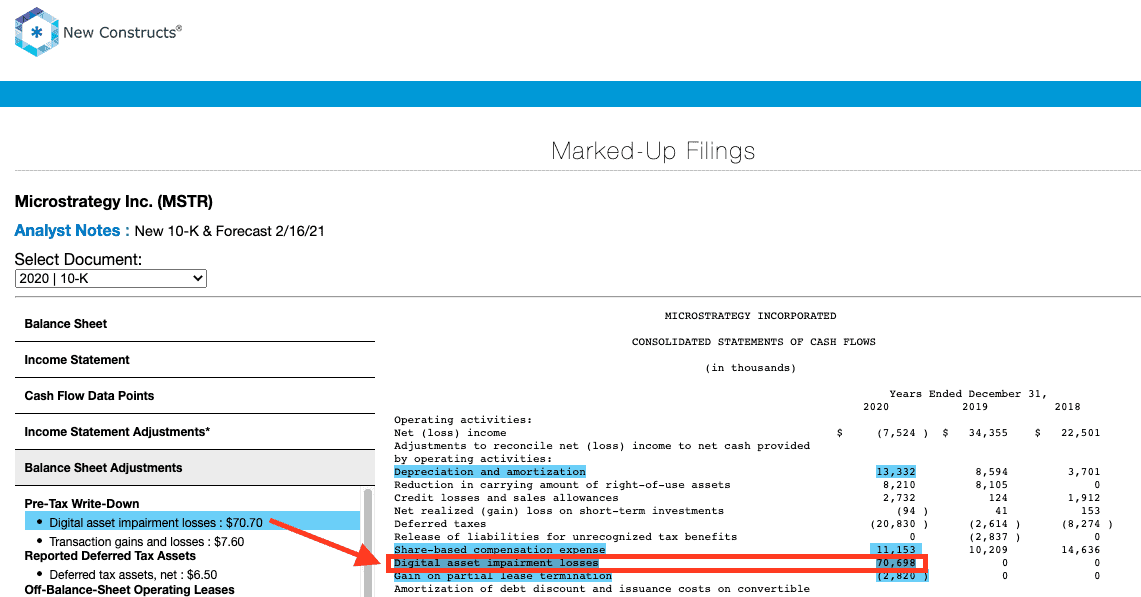Click CONSOLIDATED STATEMENTS OF CASH FLOWS heading
Screen dimensions: 1141x597
click(753, 342)
